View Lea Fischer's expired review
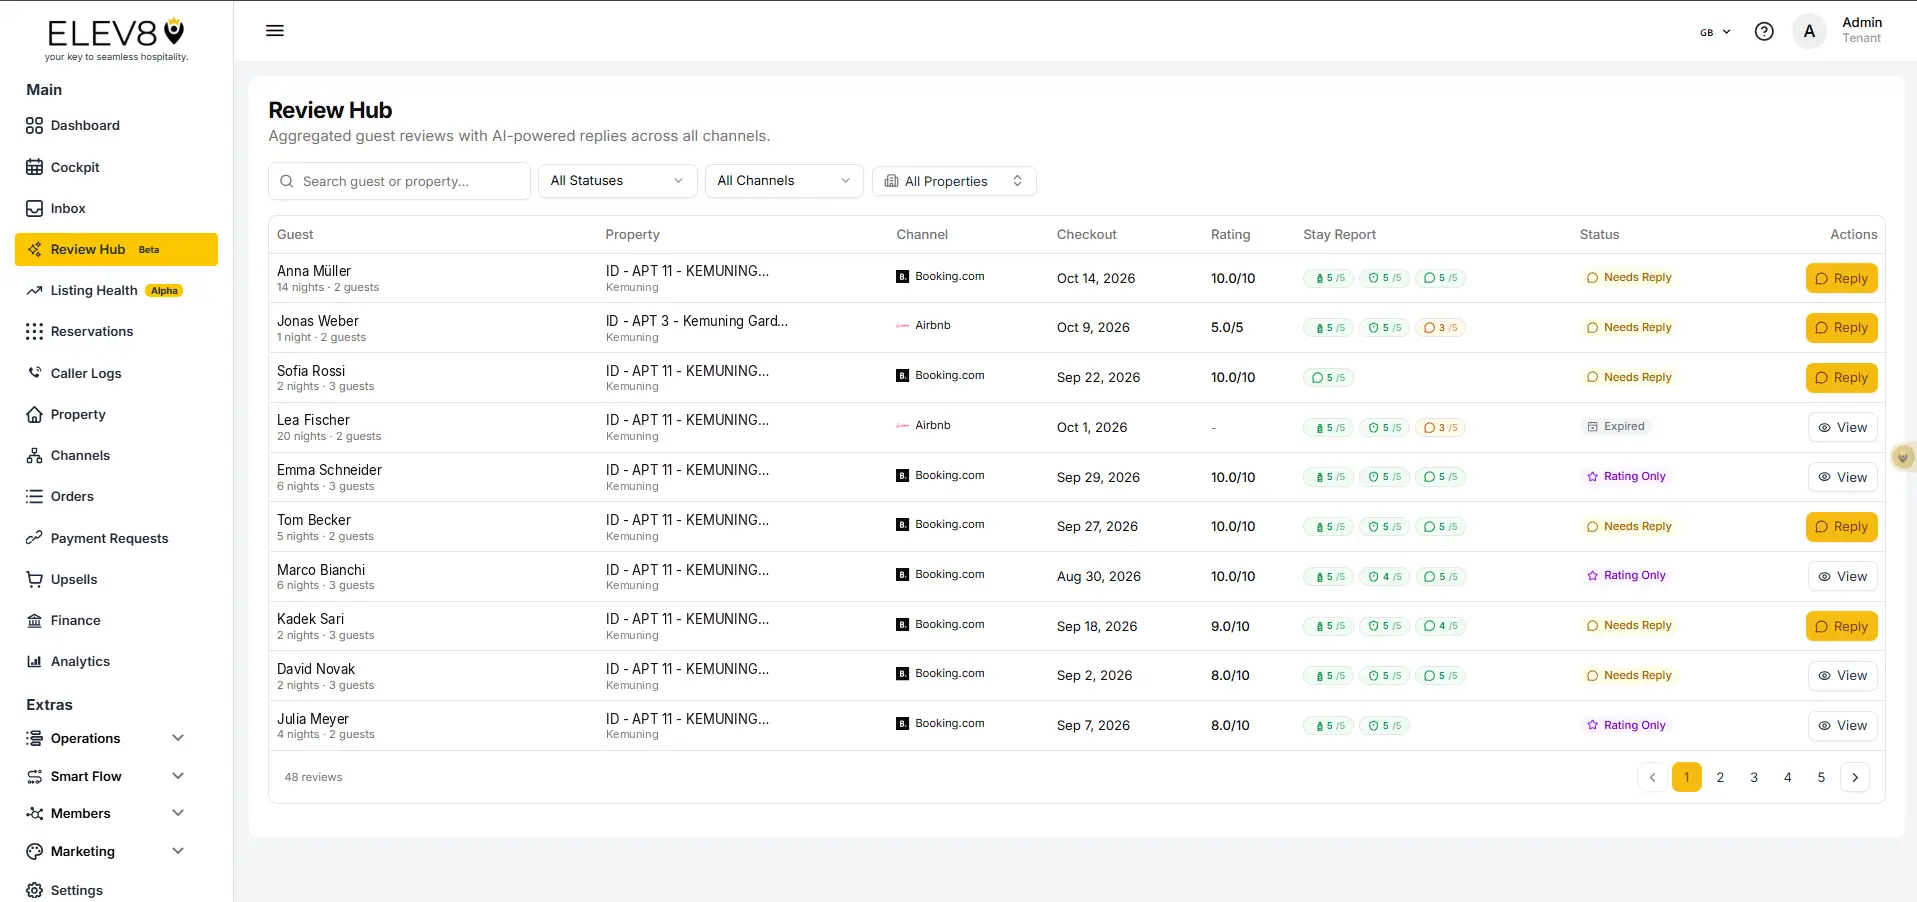1917x902 pixels. click(1842, 428)
